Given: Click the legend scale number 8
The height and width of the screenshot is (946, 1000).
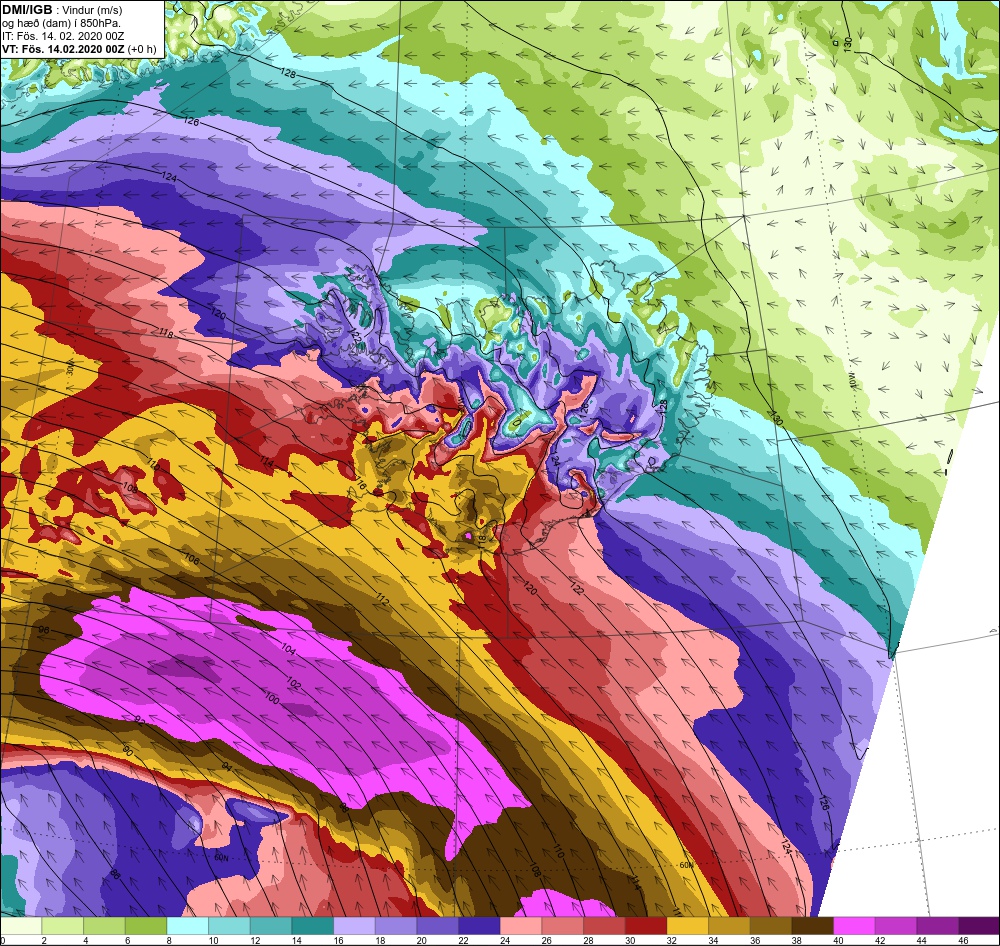Looking at the screenshot, I should tap(168, 940).
